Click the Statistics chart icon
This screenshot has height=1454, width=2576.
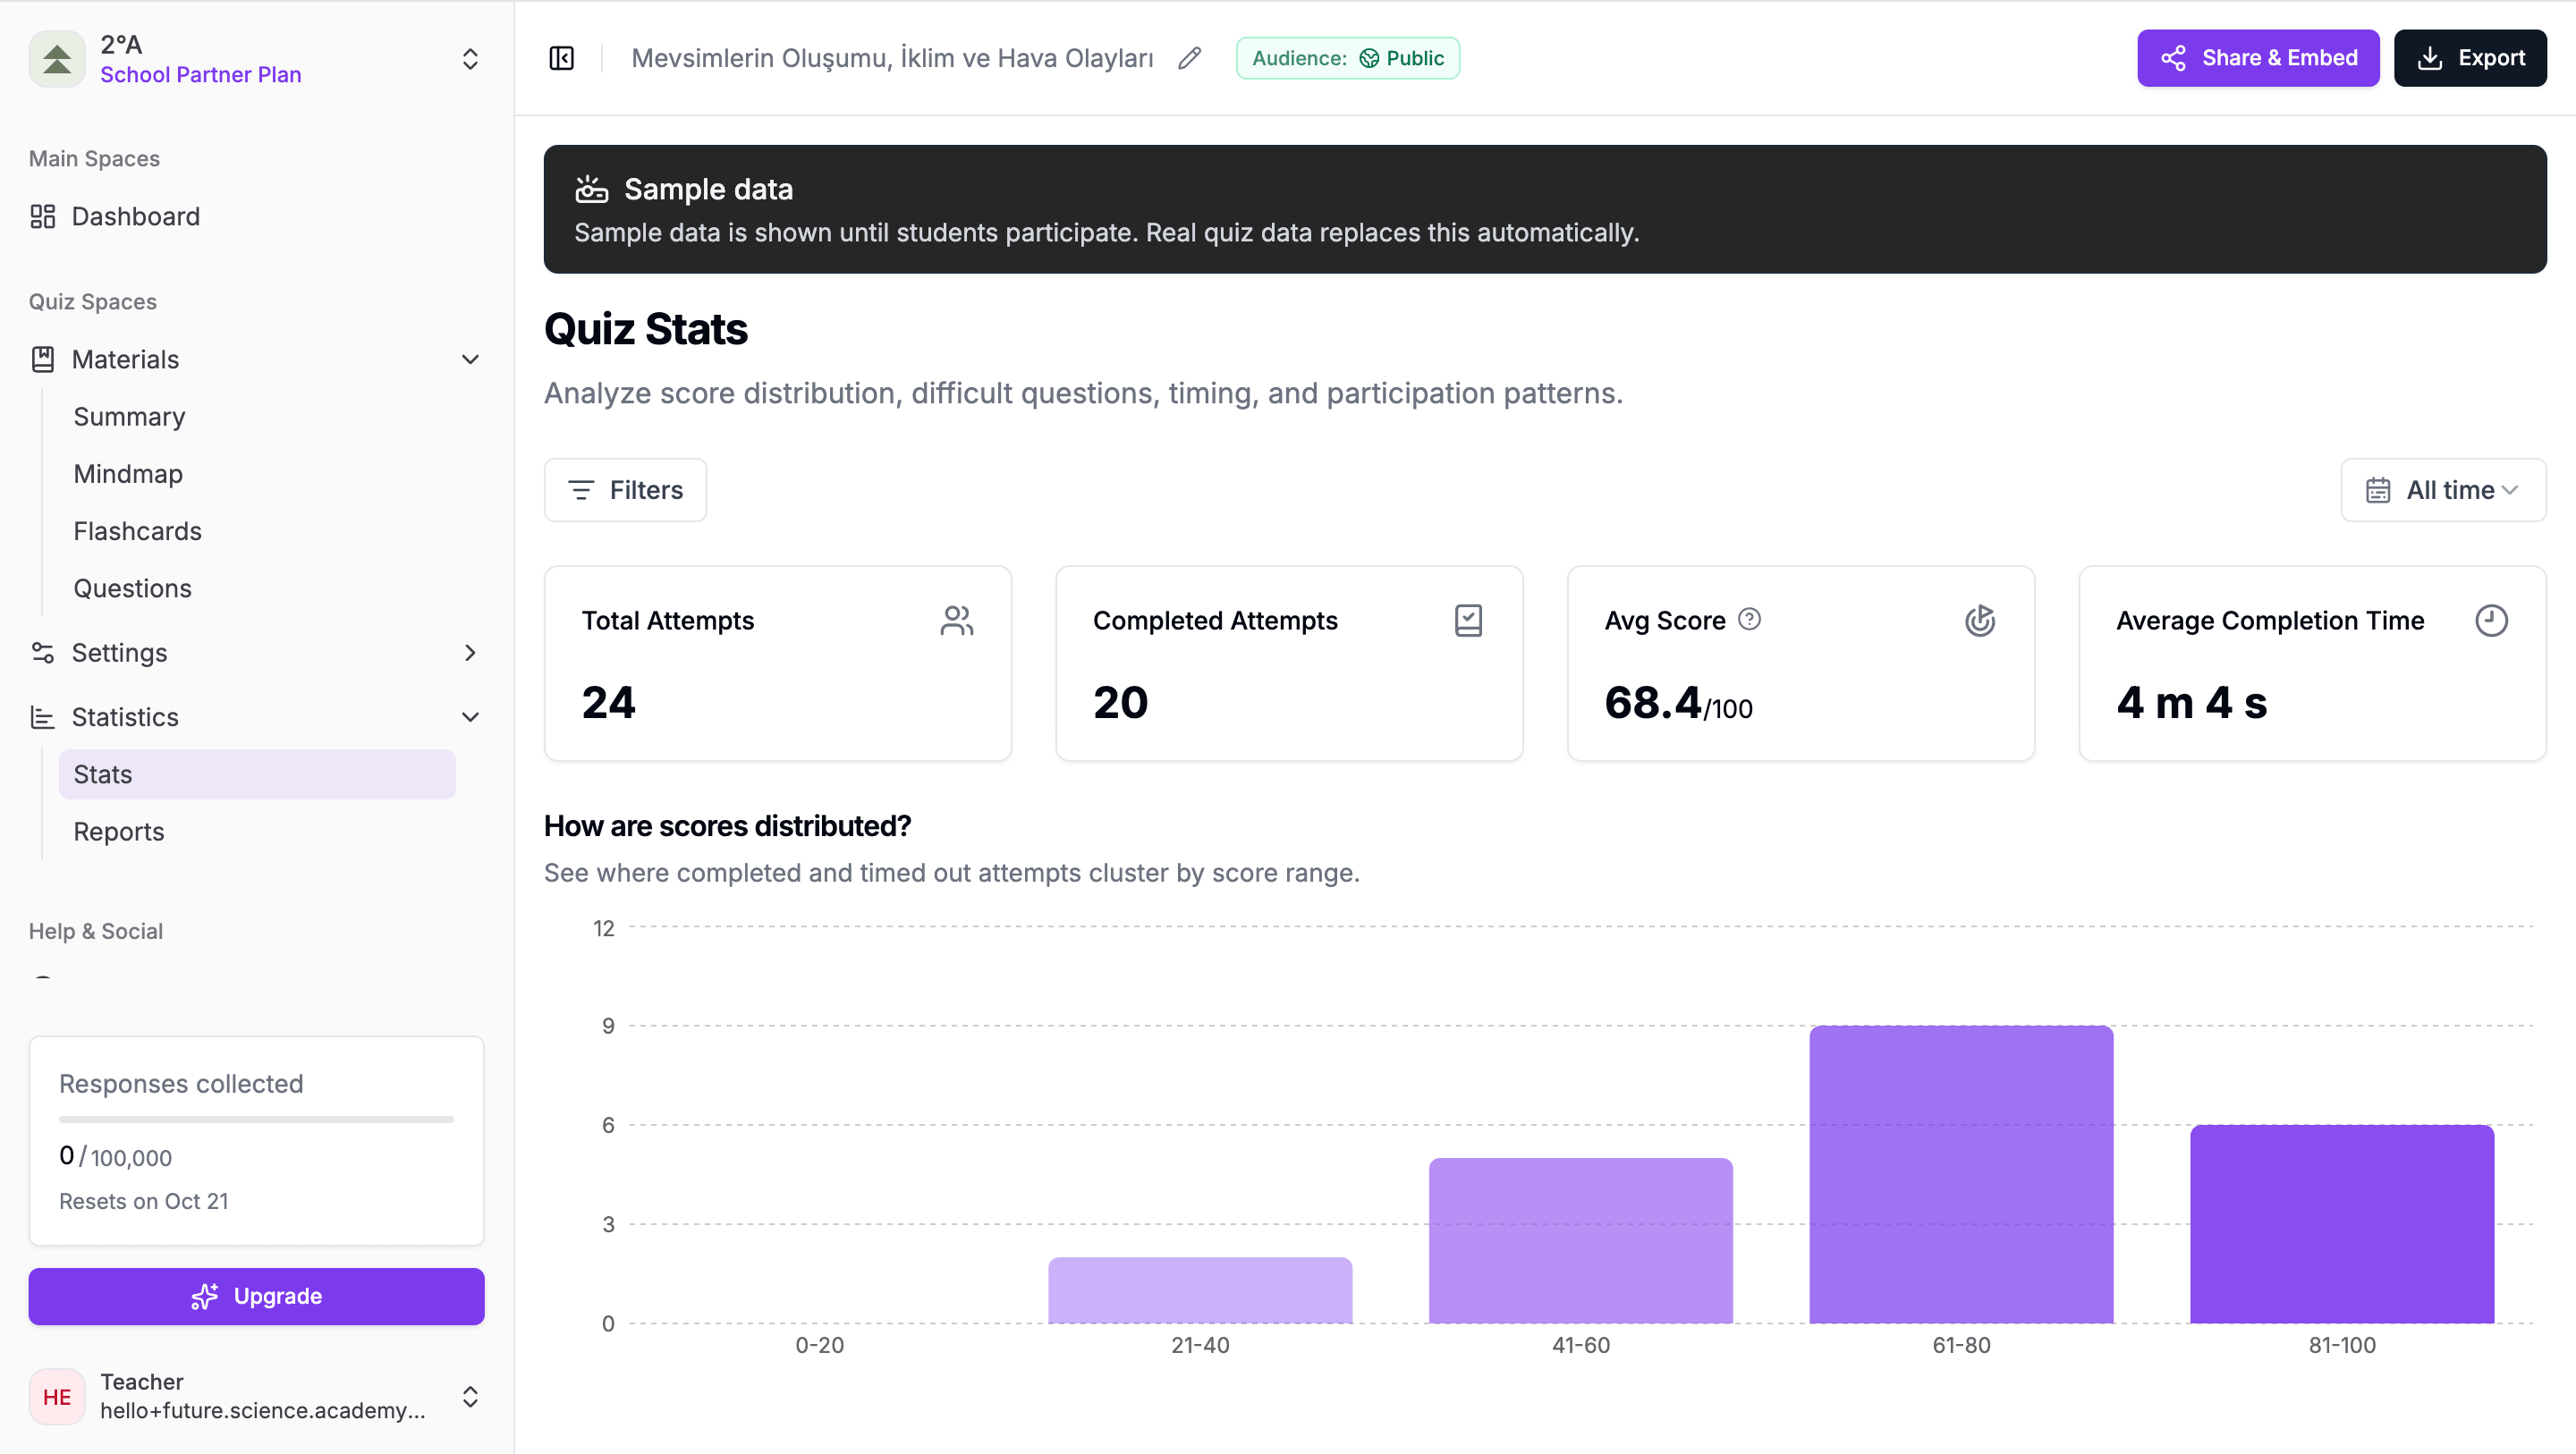pyautogui.click(x=42, y=717)
